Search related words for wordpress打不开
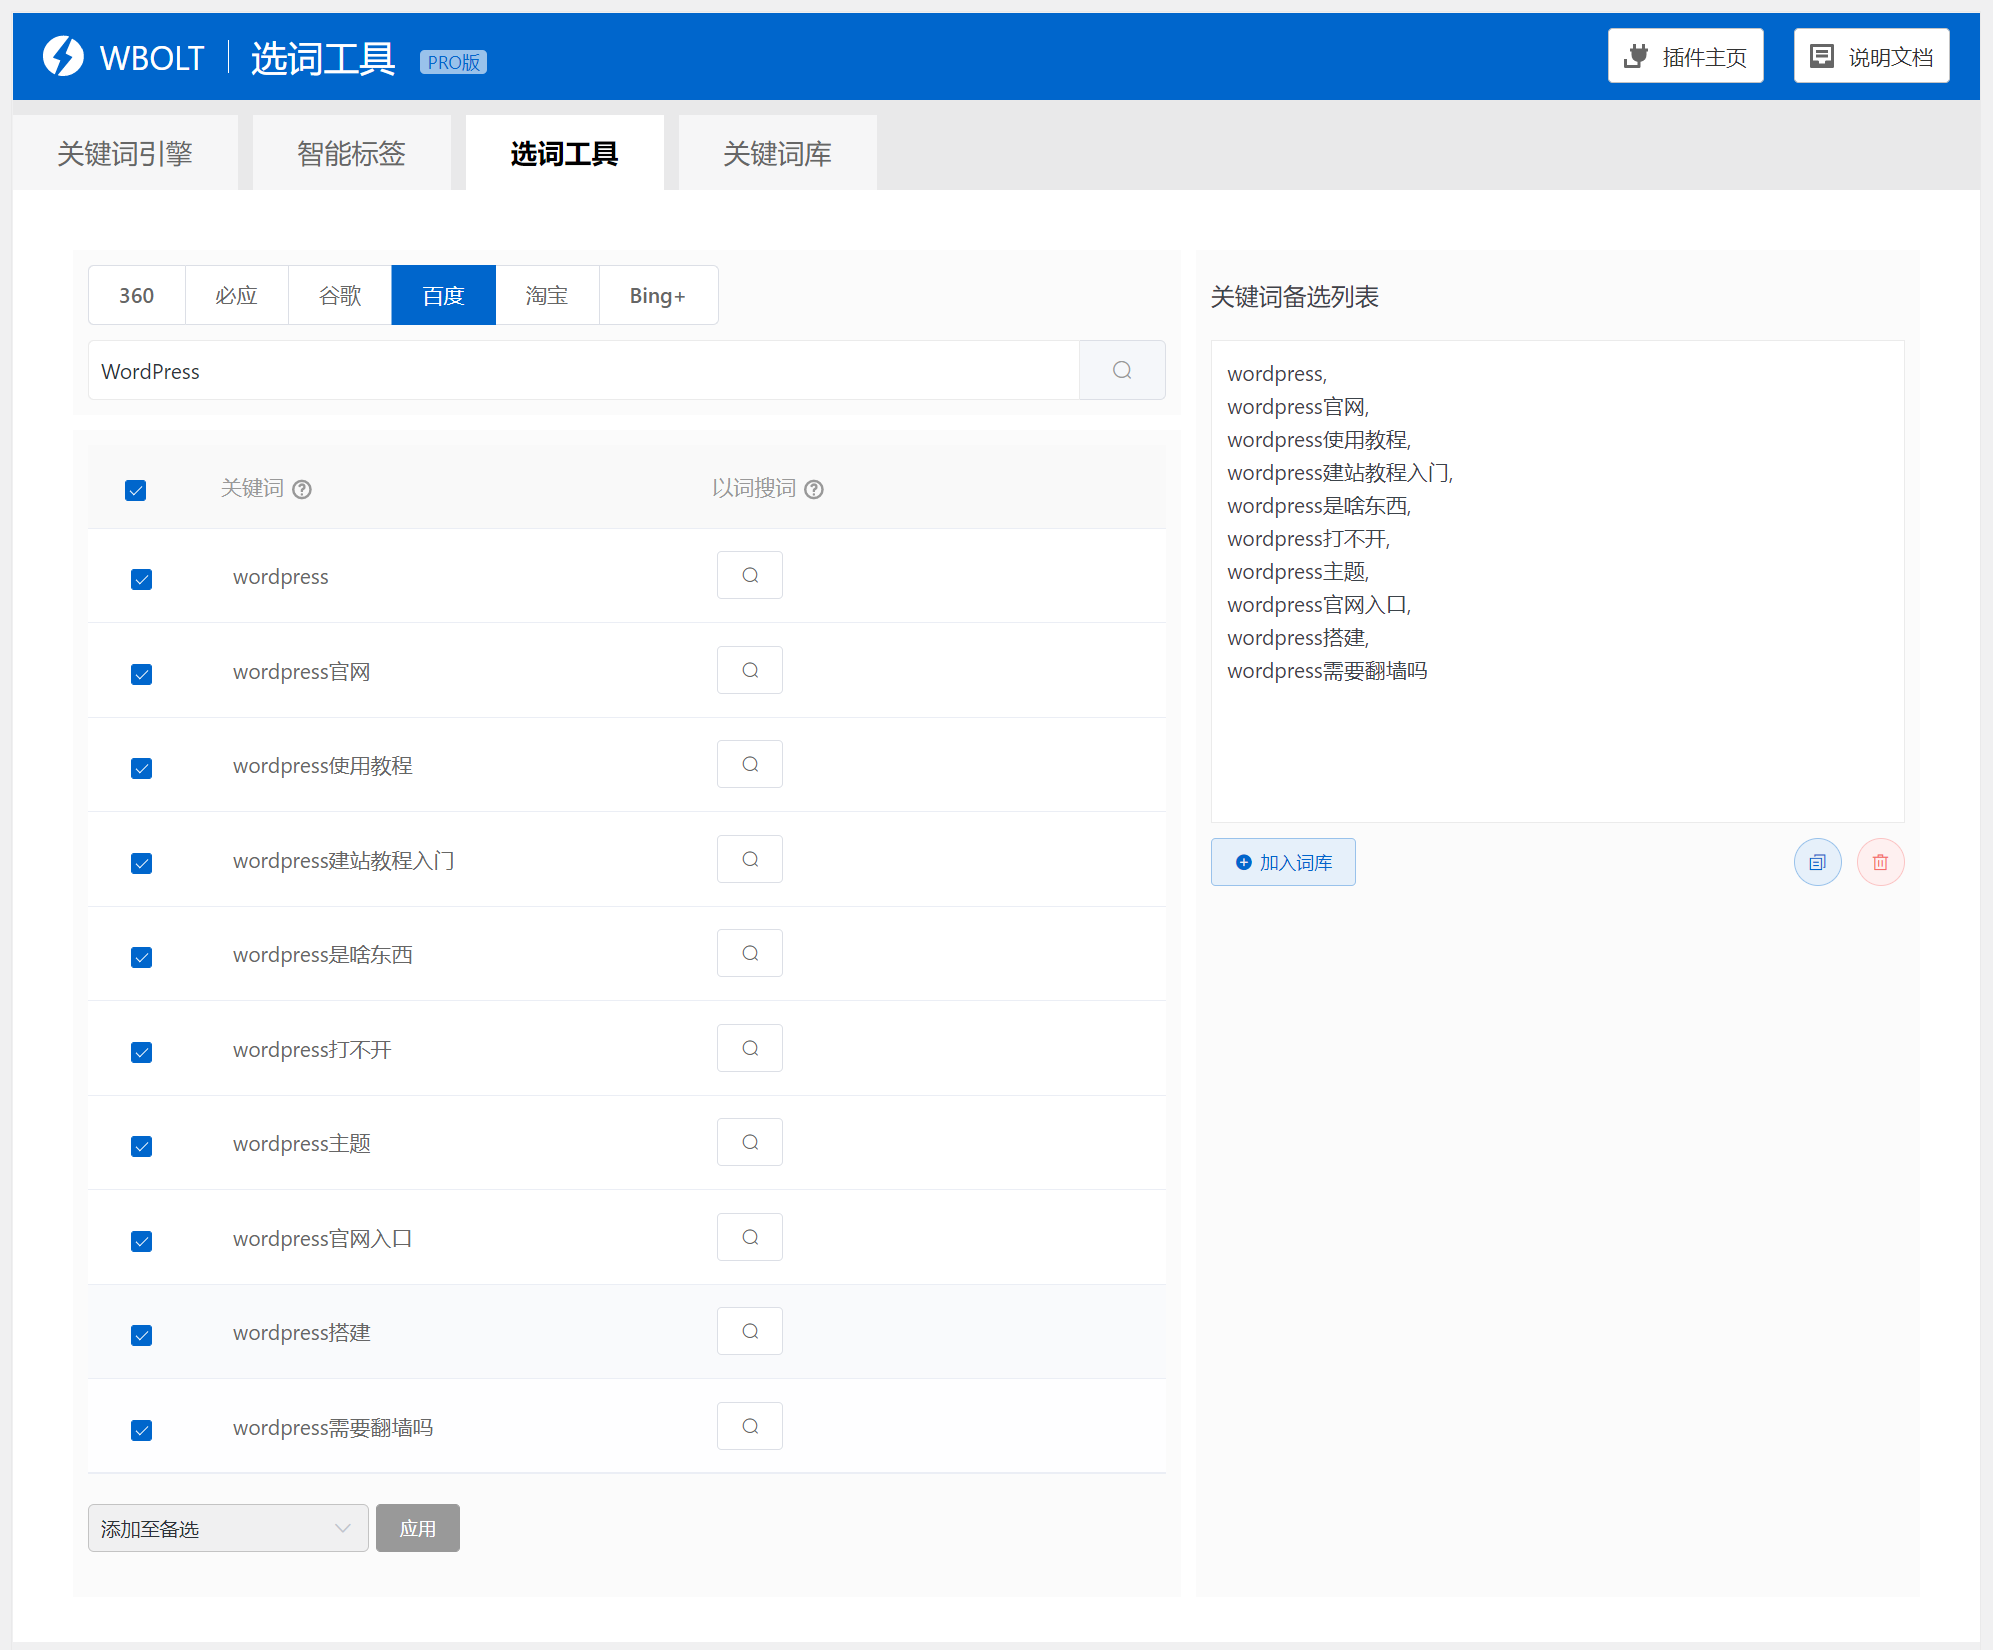 [750, 1048]
